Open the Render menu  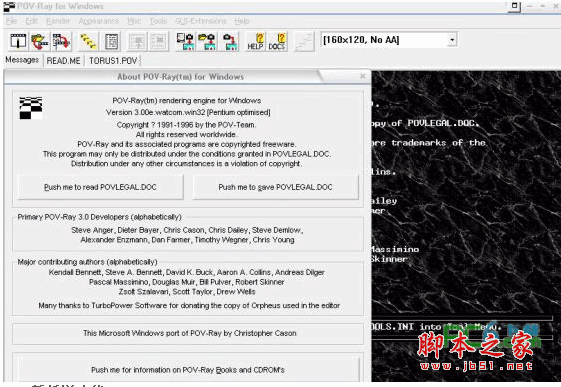point(58,21)
